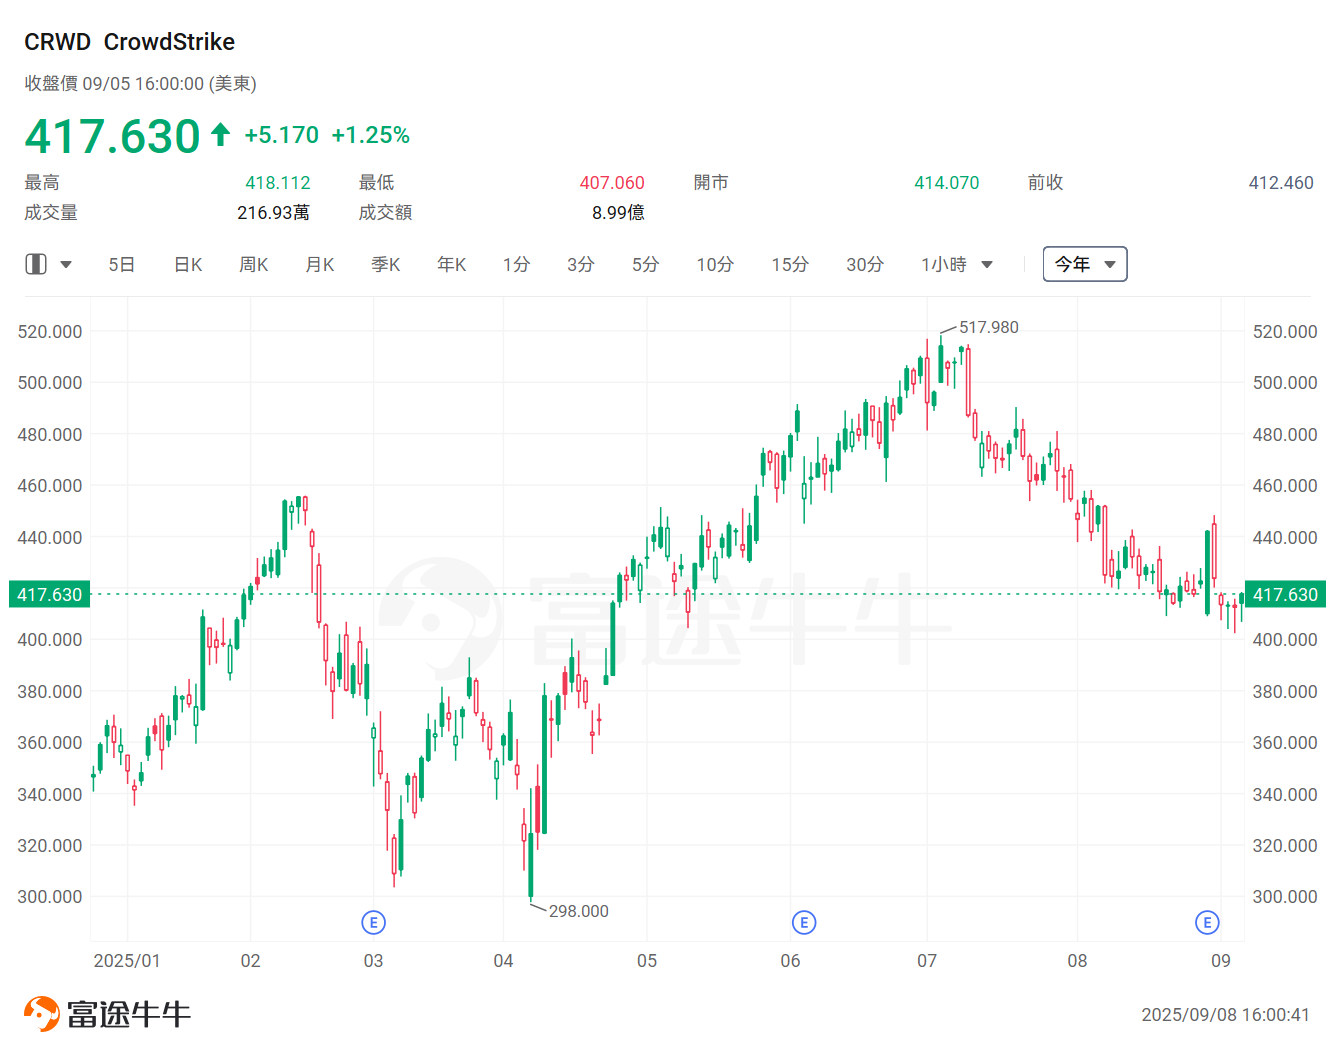Screen dimensions: 1335x1055
Task: Click the Futu Niuniu logo at bottom left
Action: (x=107, y=1012)
